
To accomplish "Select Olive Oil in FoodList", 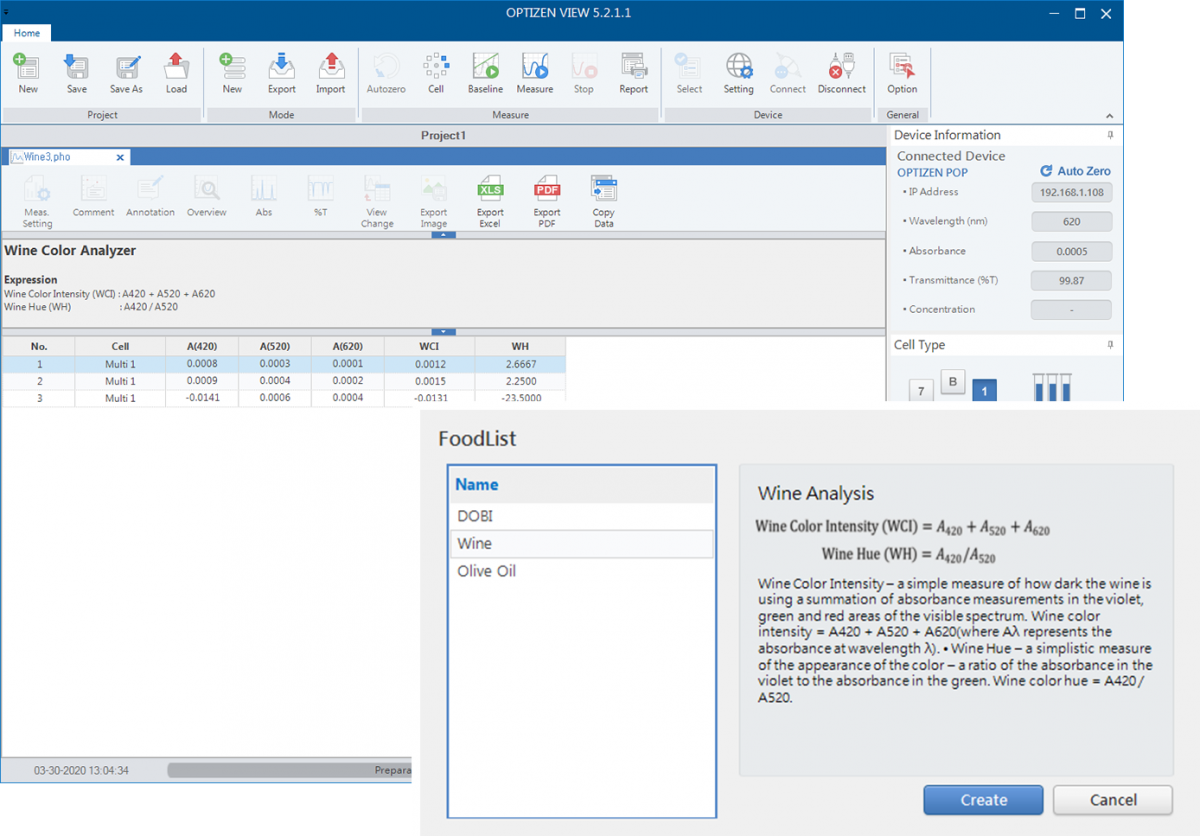I will [582, 572].
